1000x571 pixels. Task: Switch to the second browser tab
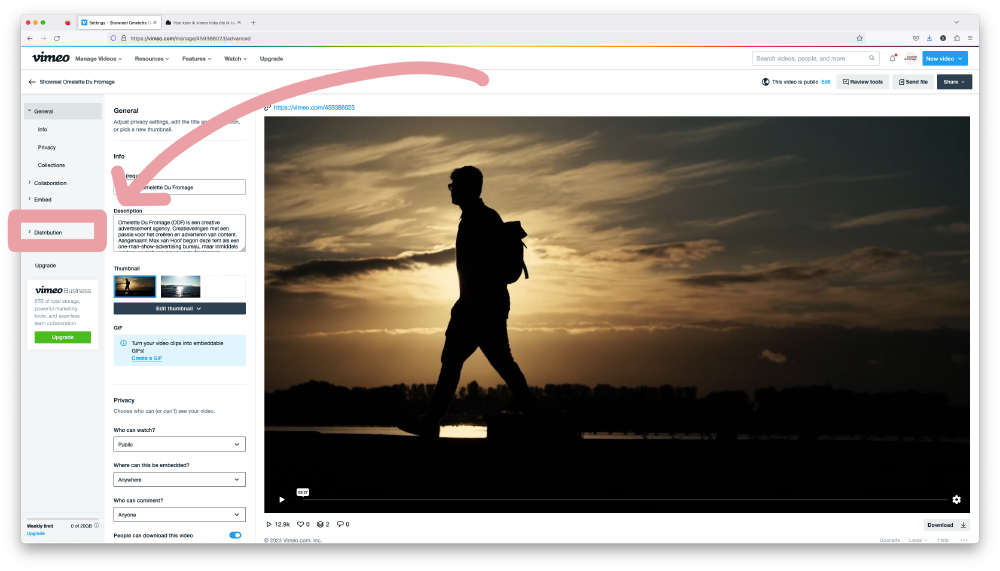pos(201,22)
